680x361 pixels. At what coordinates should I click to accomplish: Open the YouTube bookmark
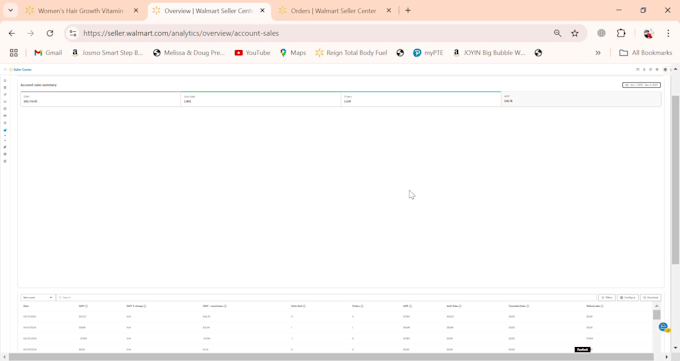coord(252,53)
